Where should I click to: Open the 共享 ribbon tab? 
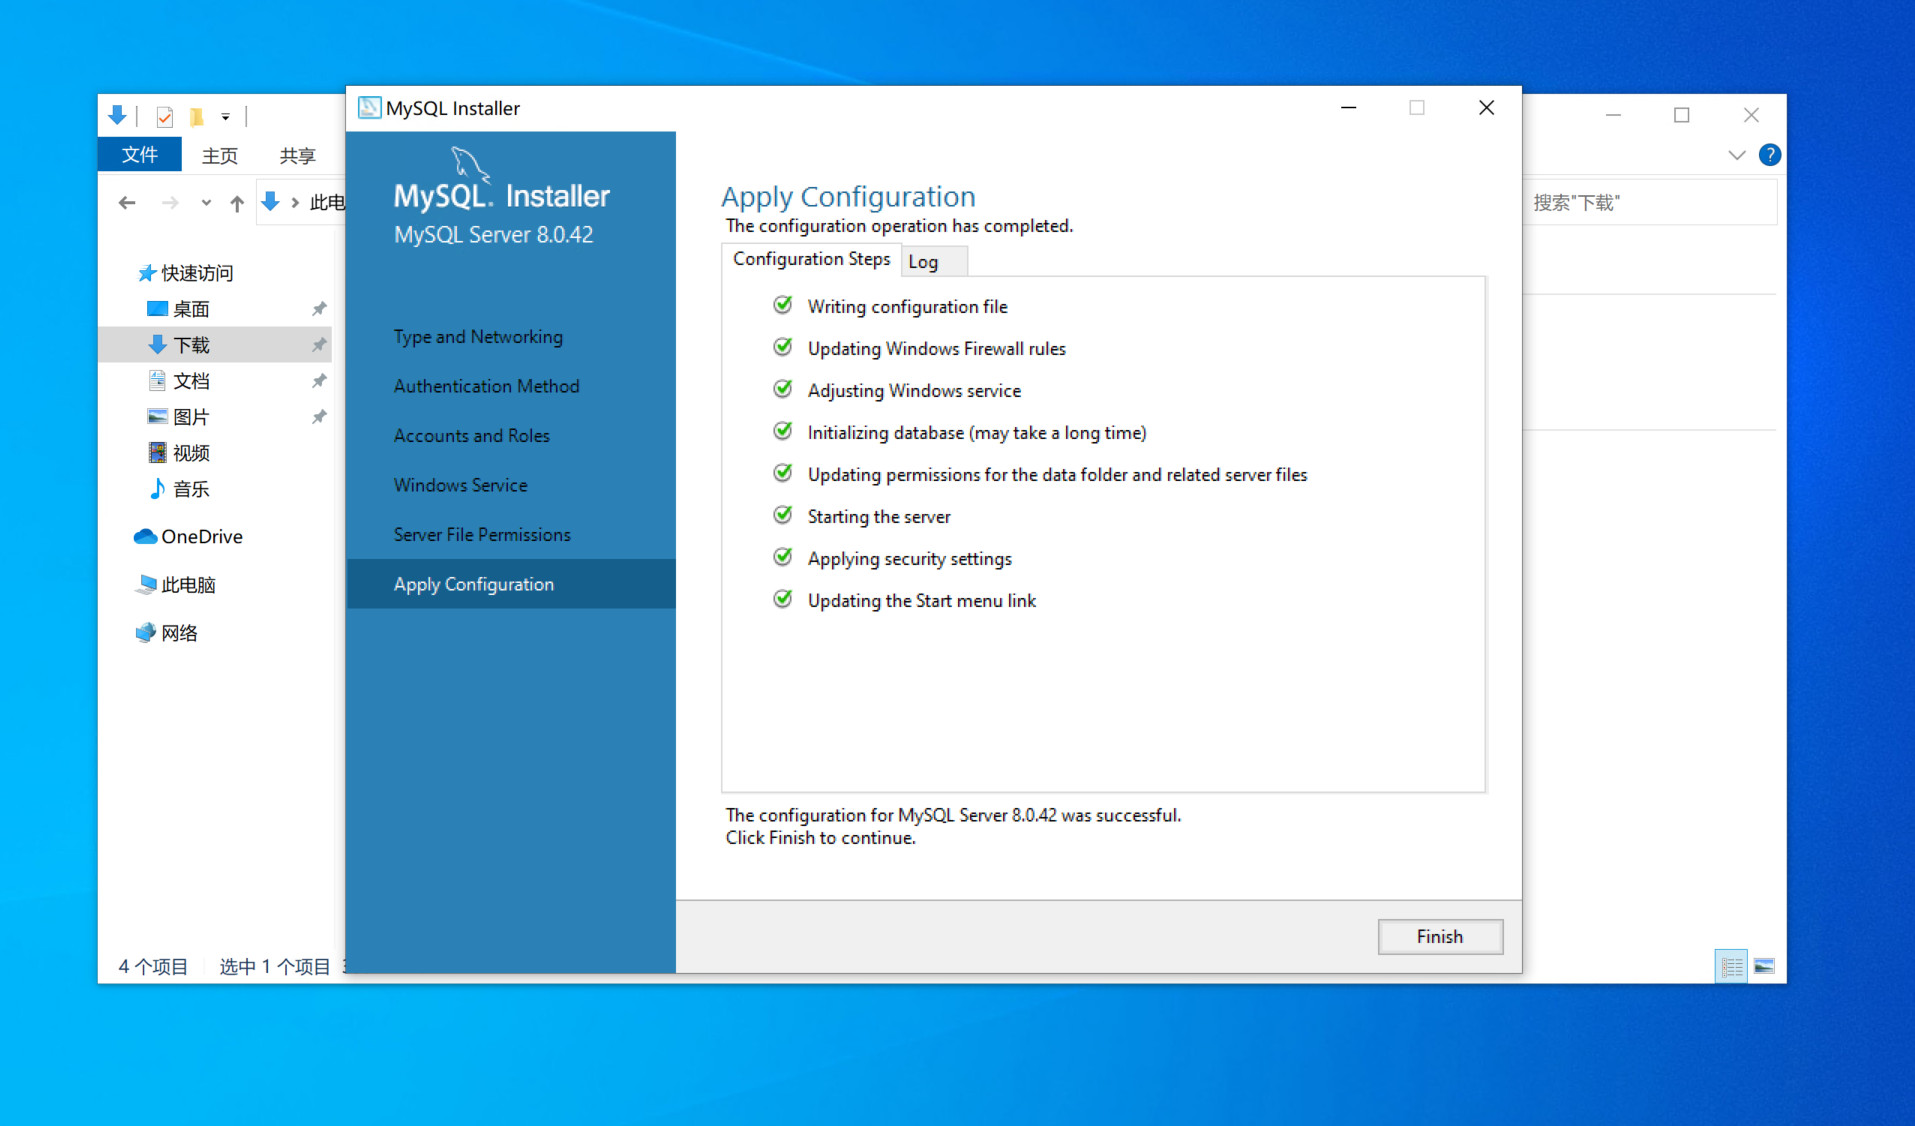[297, 155]
